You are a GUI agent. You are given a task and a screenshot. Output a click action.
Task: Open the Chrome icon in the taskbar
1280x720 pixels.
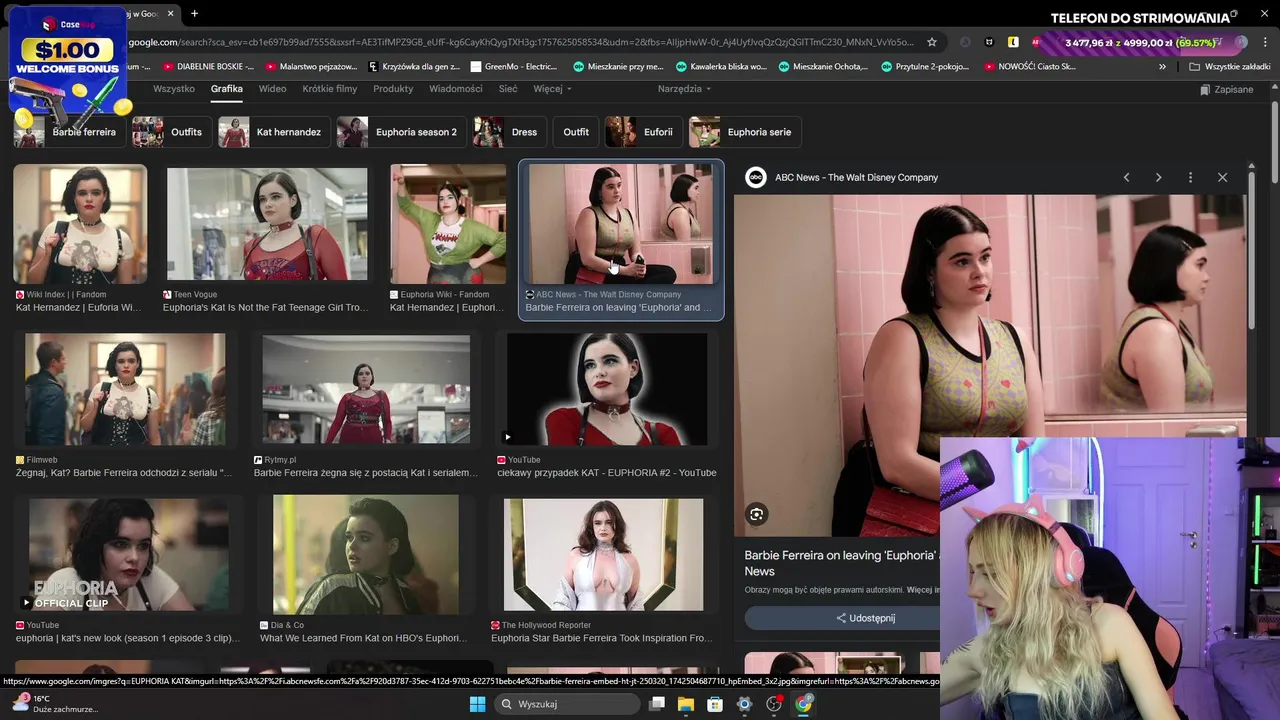point(804,704)
